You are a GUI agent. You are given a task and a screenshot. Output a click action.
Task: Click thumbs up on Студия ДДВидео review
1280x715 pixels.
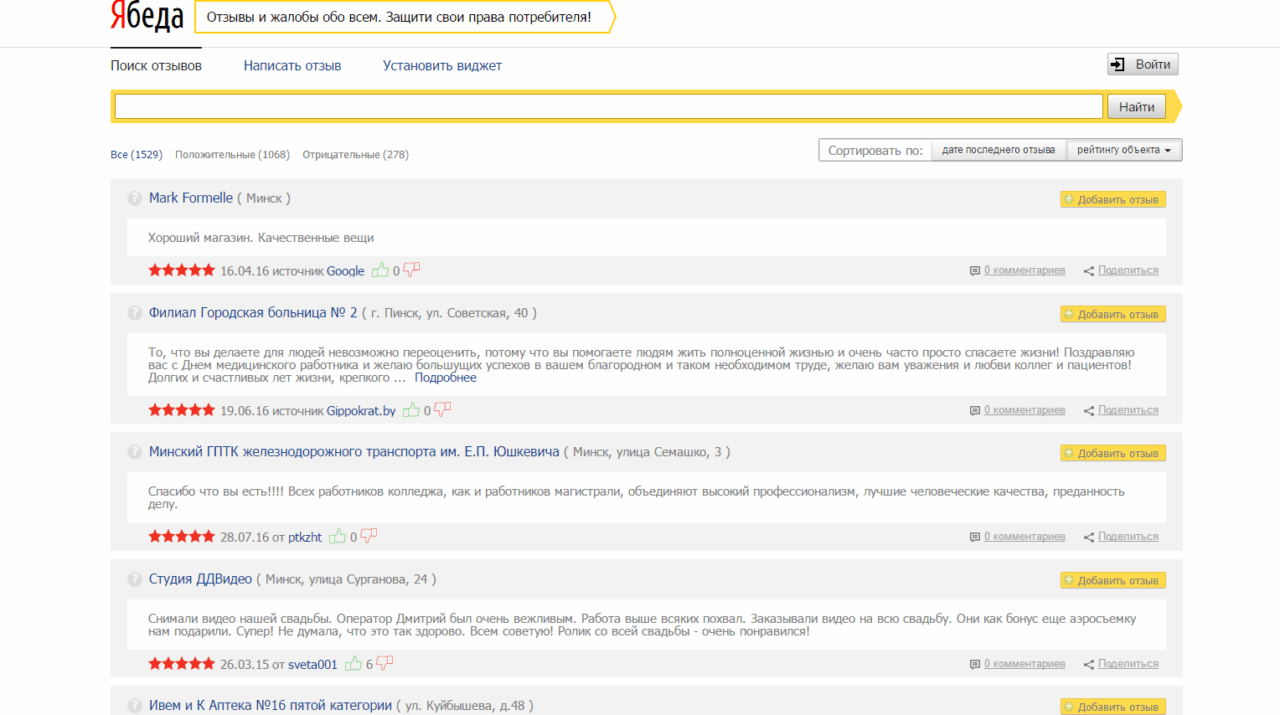pyautogui.click(x=353, y=663)
